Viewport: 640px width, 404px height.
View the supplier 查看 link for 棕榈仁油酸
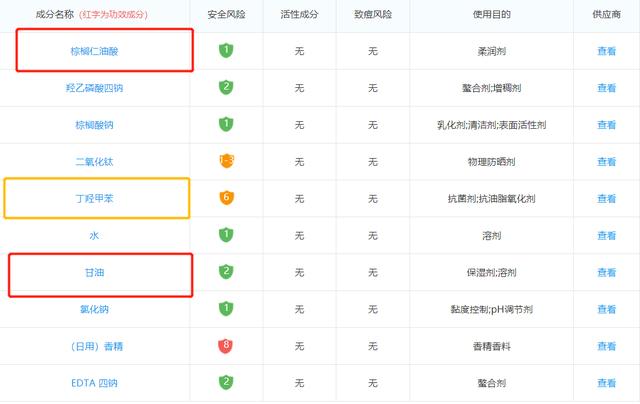click(607, 51)
